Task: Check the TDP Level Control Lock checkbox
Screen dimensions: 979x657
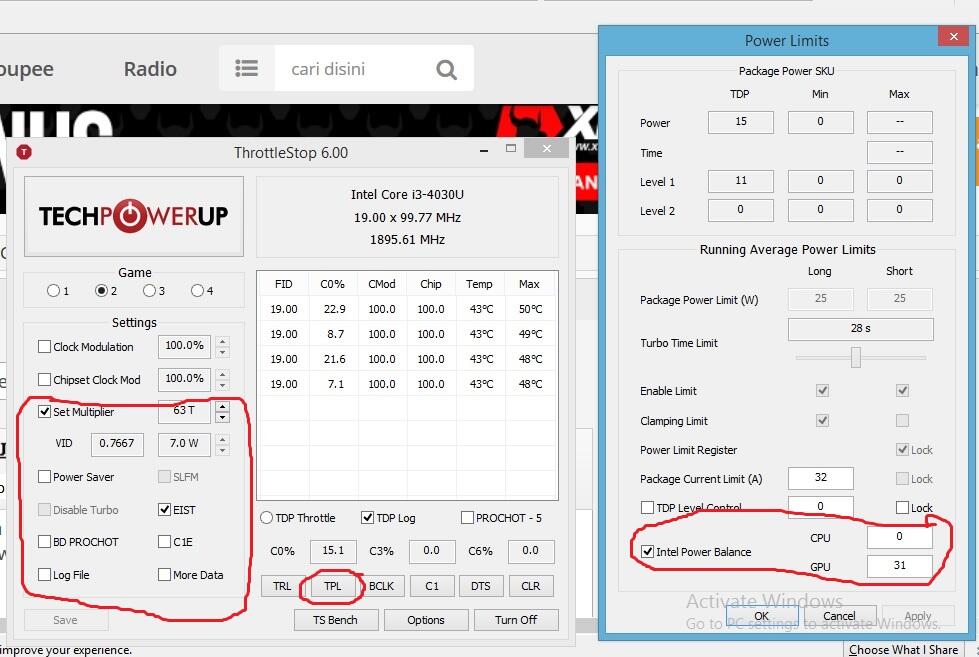Action: pos(902,507)
